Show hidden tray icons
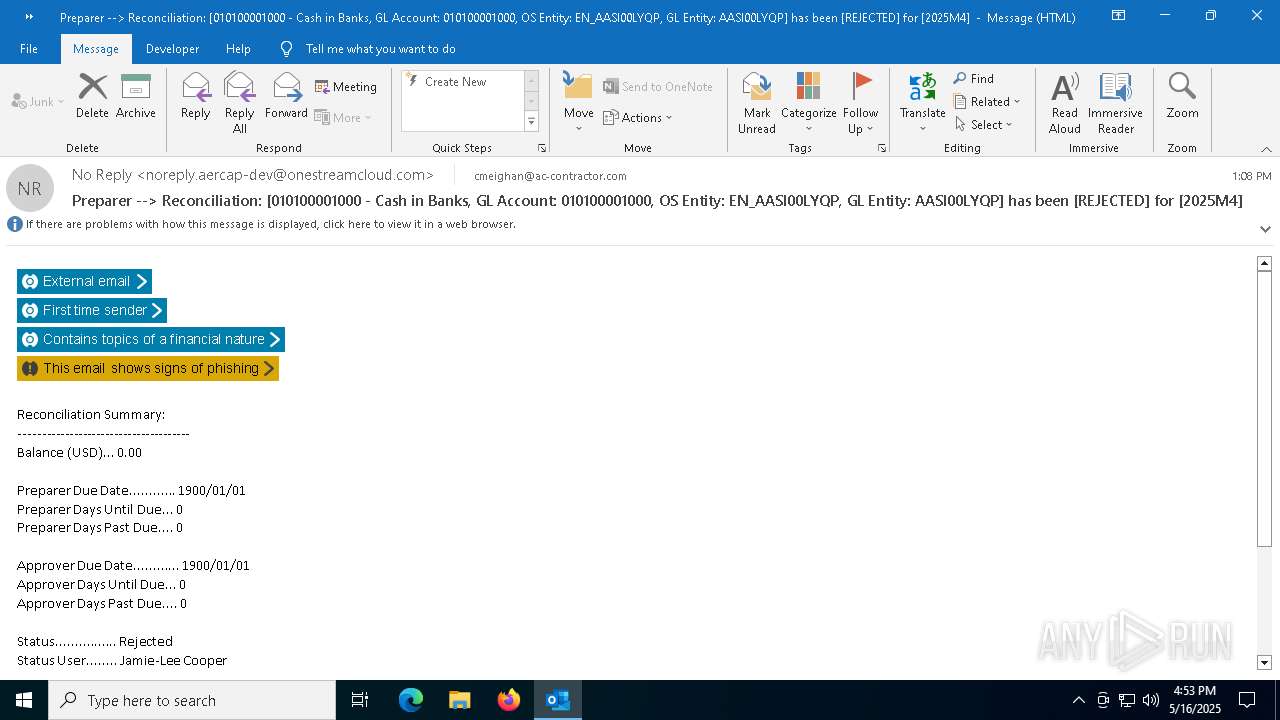This screenshot has height=720, width=1280. tap(1078, 700)
